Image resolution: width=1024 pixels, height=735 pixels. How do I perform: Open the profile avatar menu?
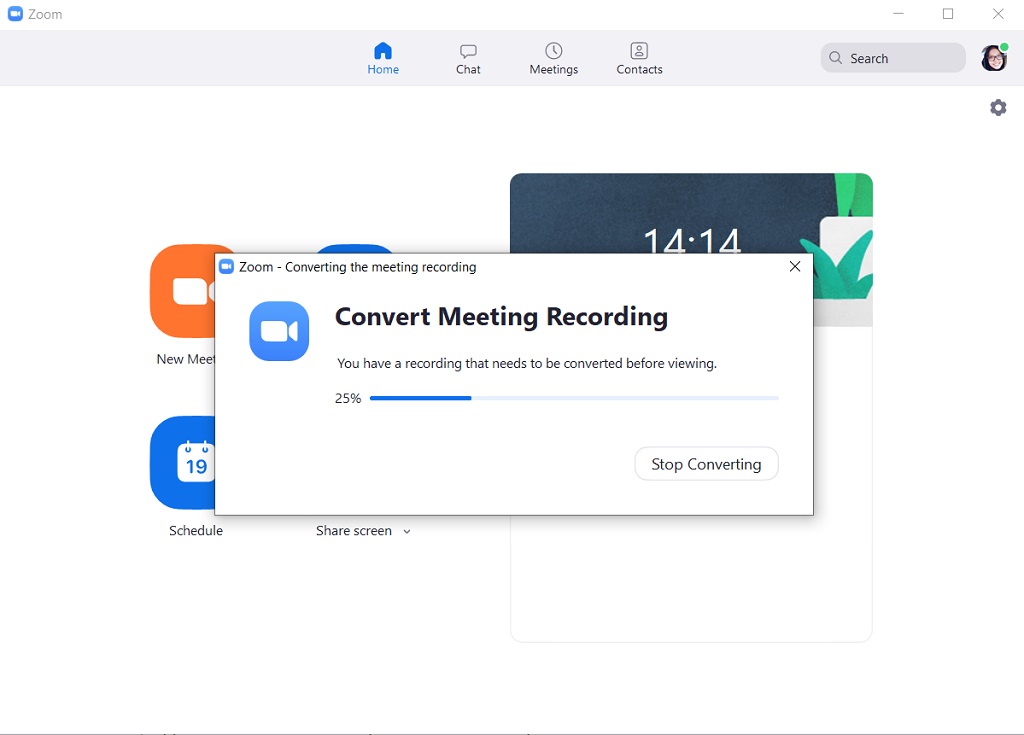993,58
